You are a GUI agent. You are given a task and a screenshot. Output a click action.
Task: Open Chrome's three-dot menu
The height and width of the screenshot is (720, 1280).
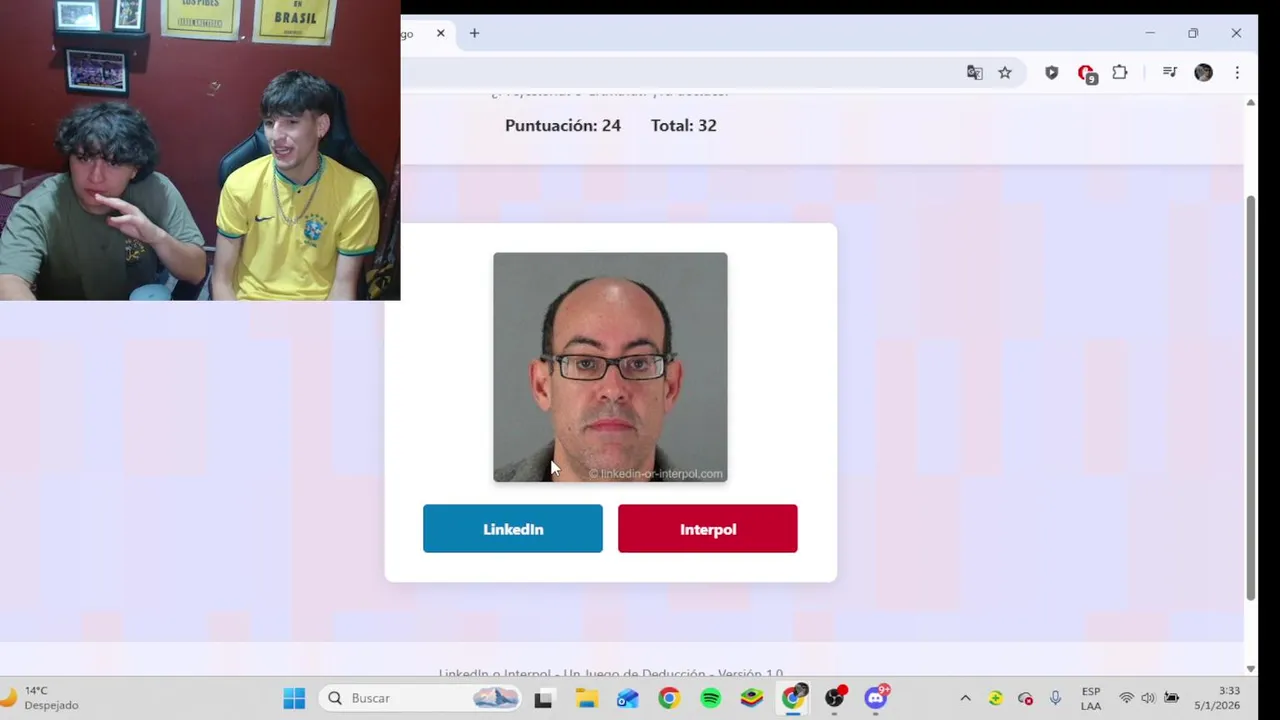(x=1237, y=72)
